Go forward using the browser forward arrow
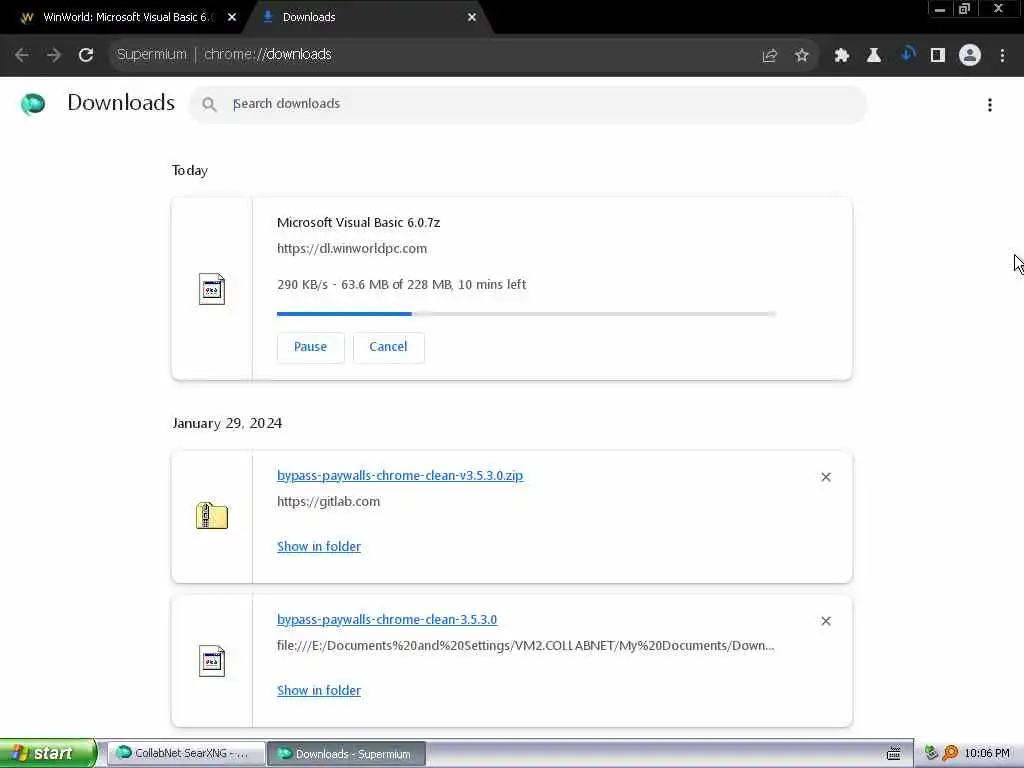1024x768 pixels. point(54,55)
